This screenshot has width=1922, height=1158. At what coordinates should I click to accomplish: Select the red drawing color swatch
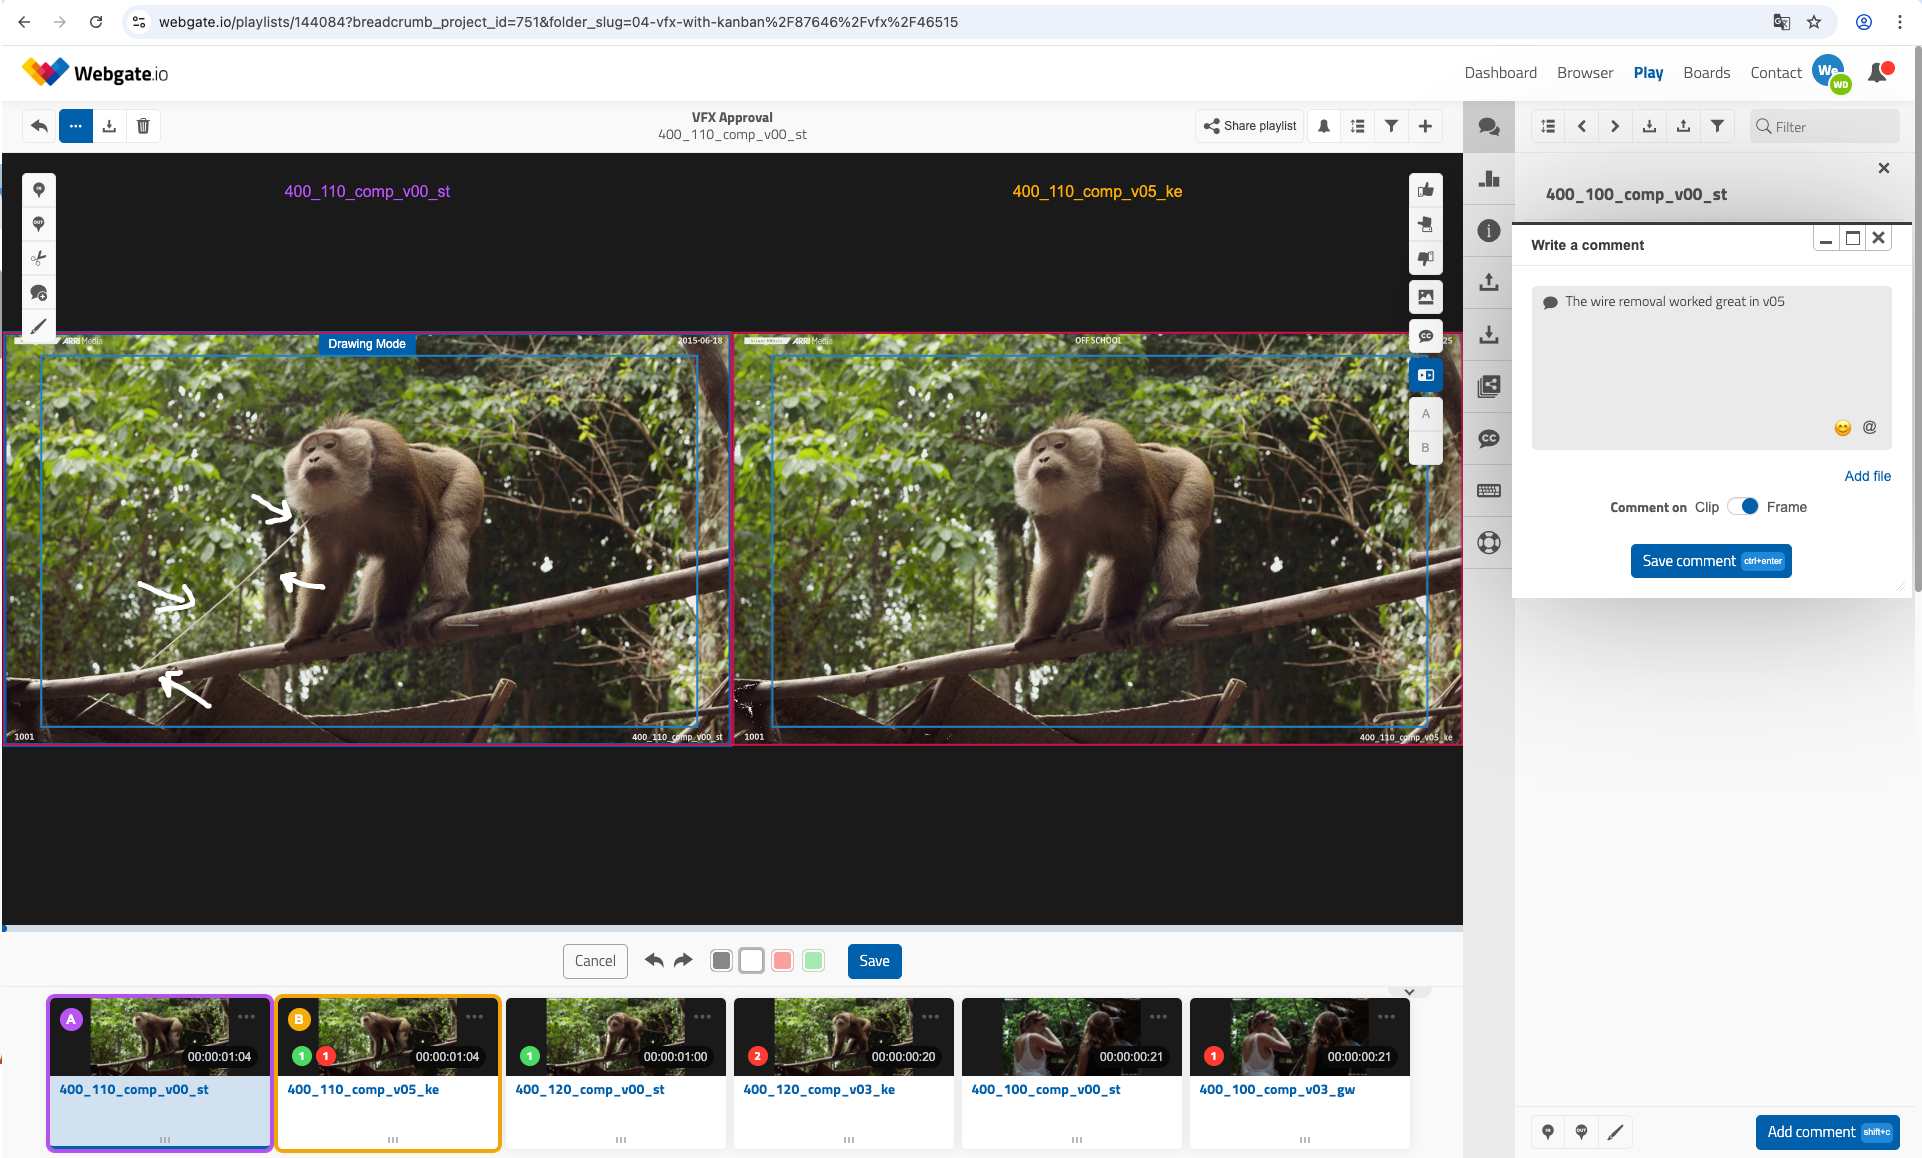(782, 960)
